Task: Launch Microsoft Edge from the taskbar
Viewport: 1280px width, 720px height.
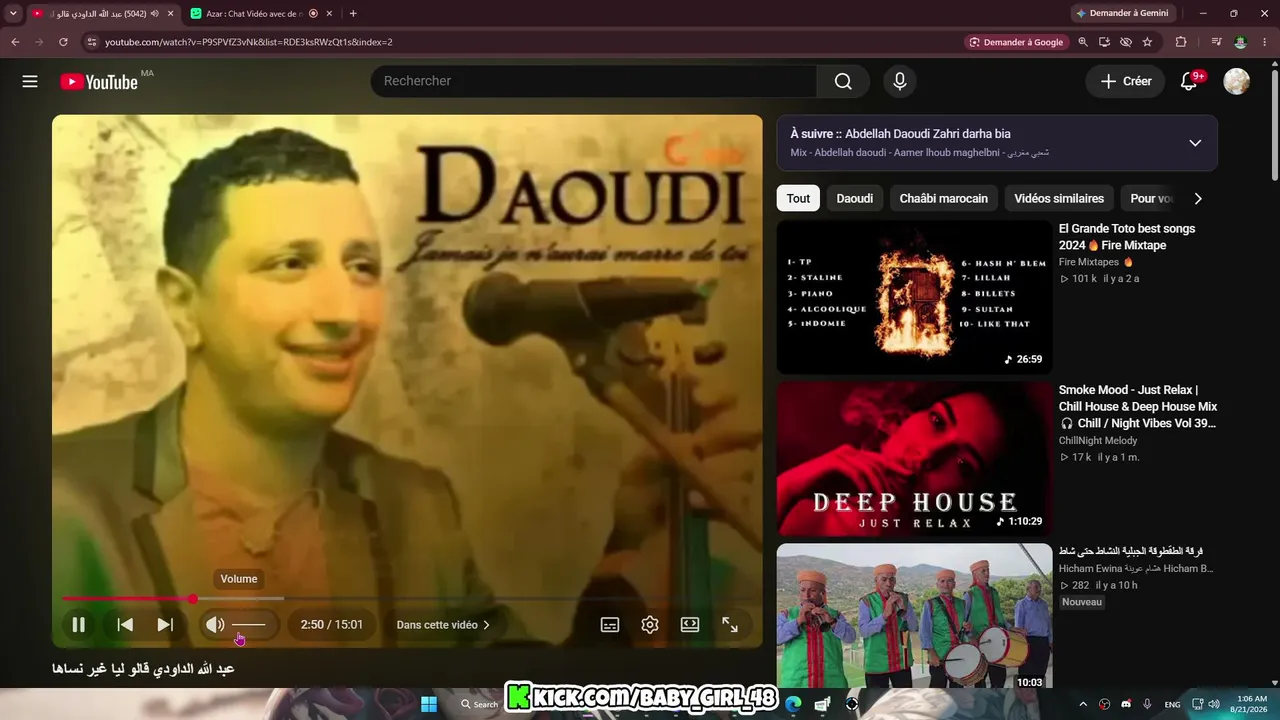Action: pos(793,704)
